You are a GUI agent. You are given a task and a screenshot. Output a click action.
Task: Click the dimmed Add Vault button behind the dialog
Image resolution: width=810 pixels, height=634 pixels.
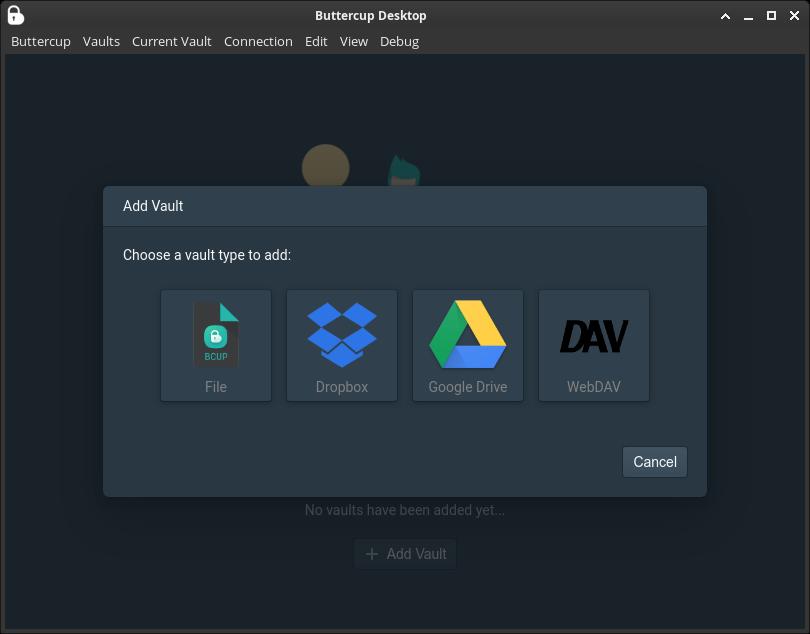pos(406,554)
